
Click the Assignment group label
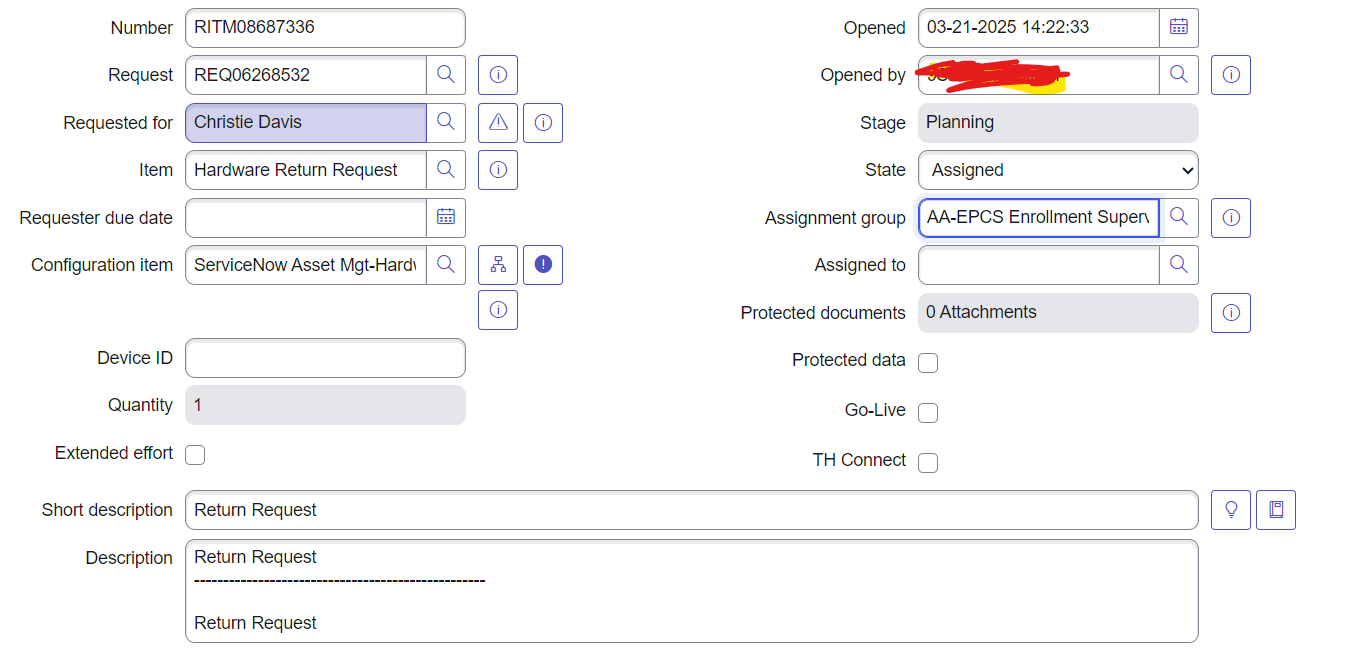(835, 218)
